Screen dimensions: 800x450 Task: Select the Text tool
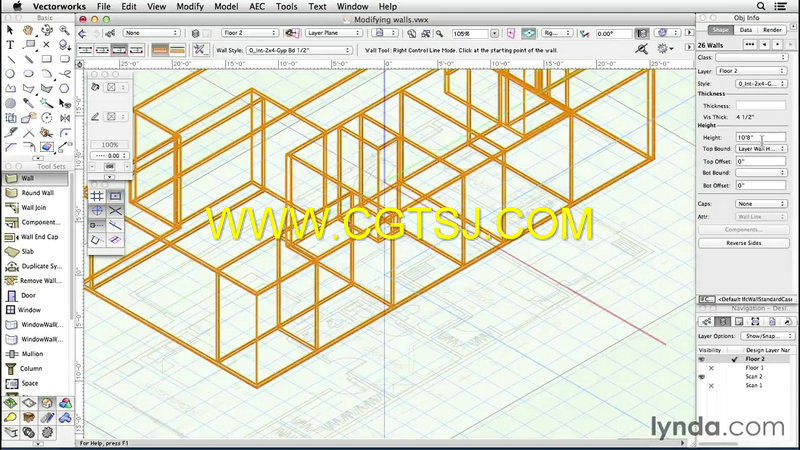(10, 45)
